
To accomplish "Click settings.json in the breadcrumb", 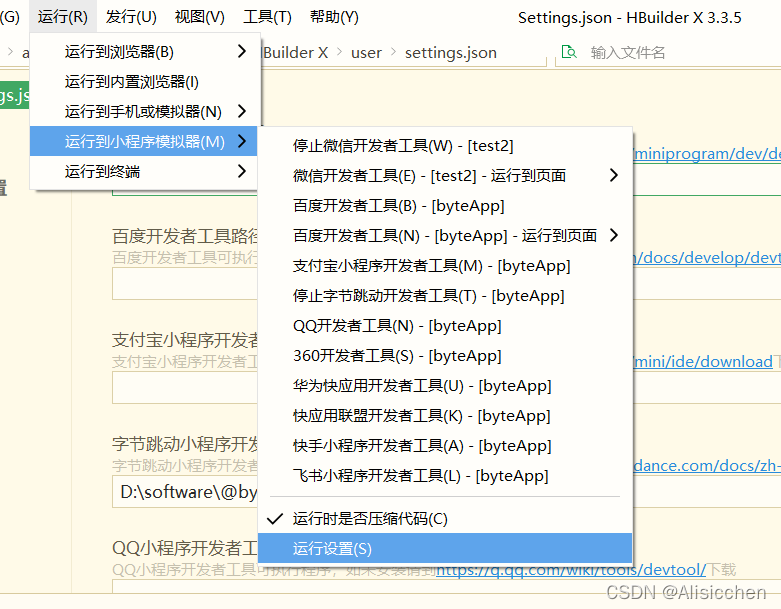I will click(x=451, y=52).
